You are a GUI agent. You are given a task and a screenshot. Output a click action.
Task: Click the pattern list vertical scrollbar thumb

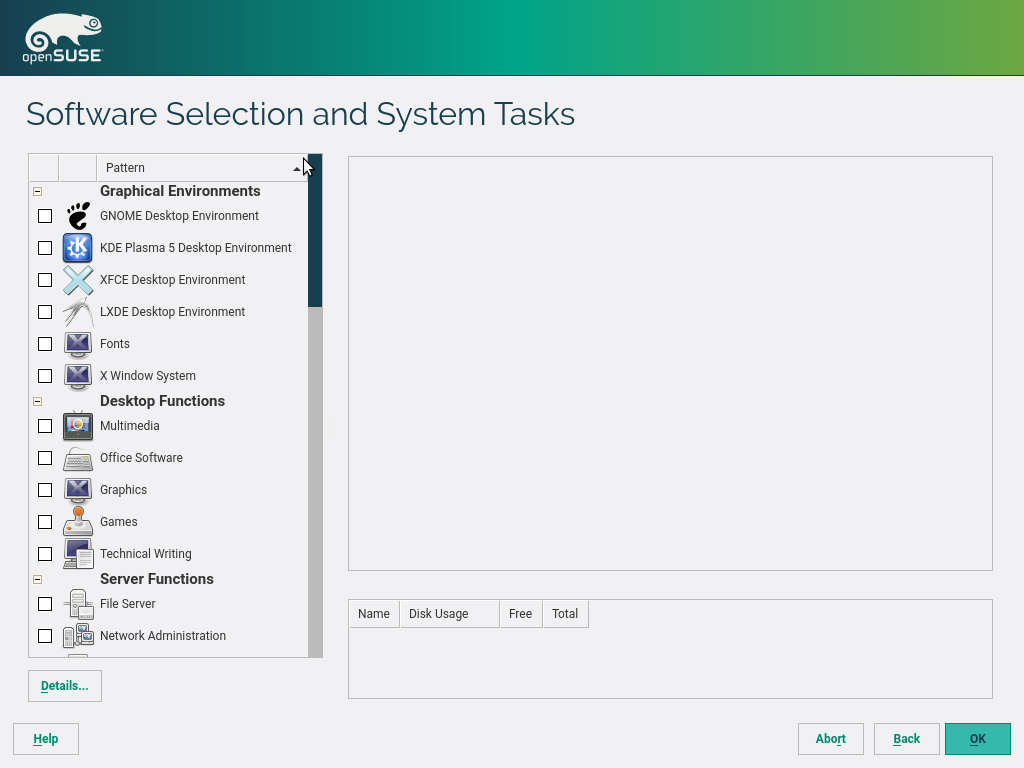[315, 231]
